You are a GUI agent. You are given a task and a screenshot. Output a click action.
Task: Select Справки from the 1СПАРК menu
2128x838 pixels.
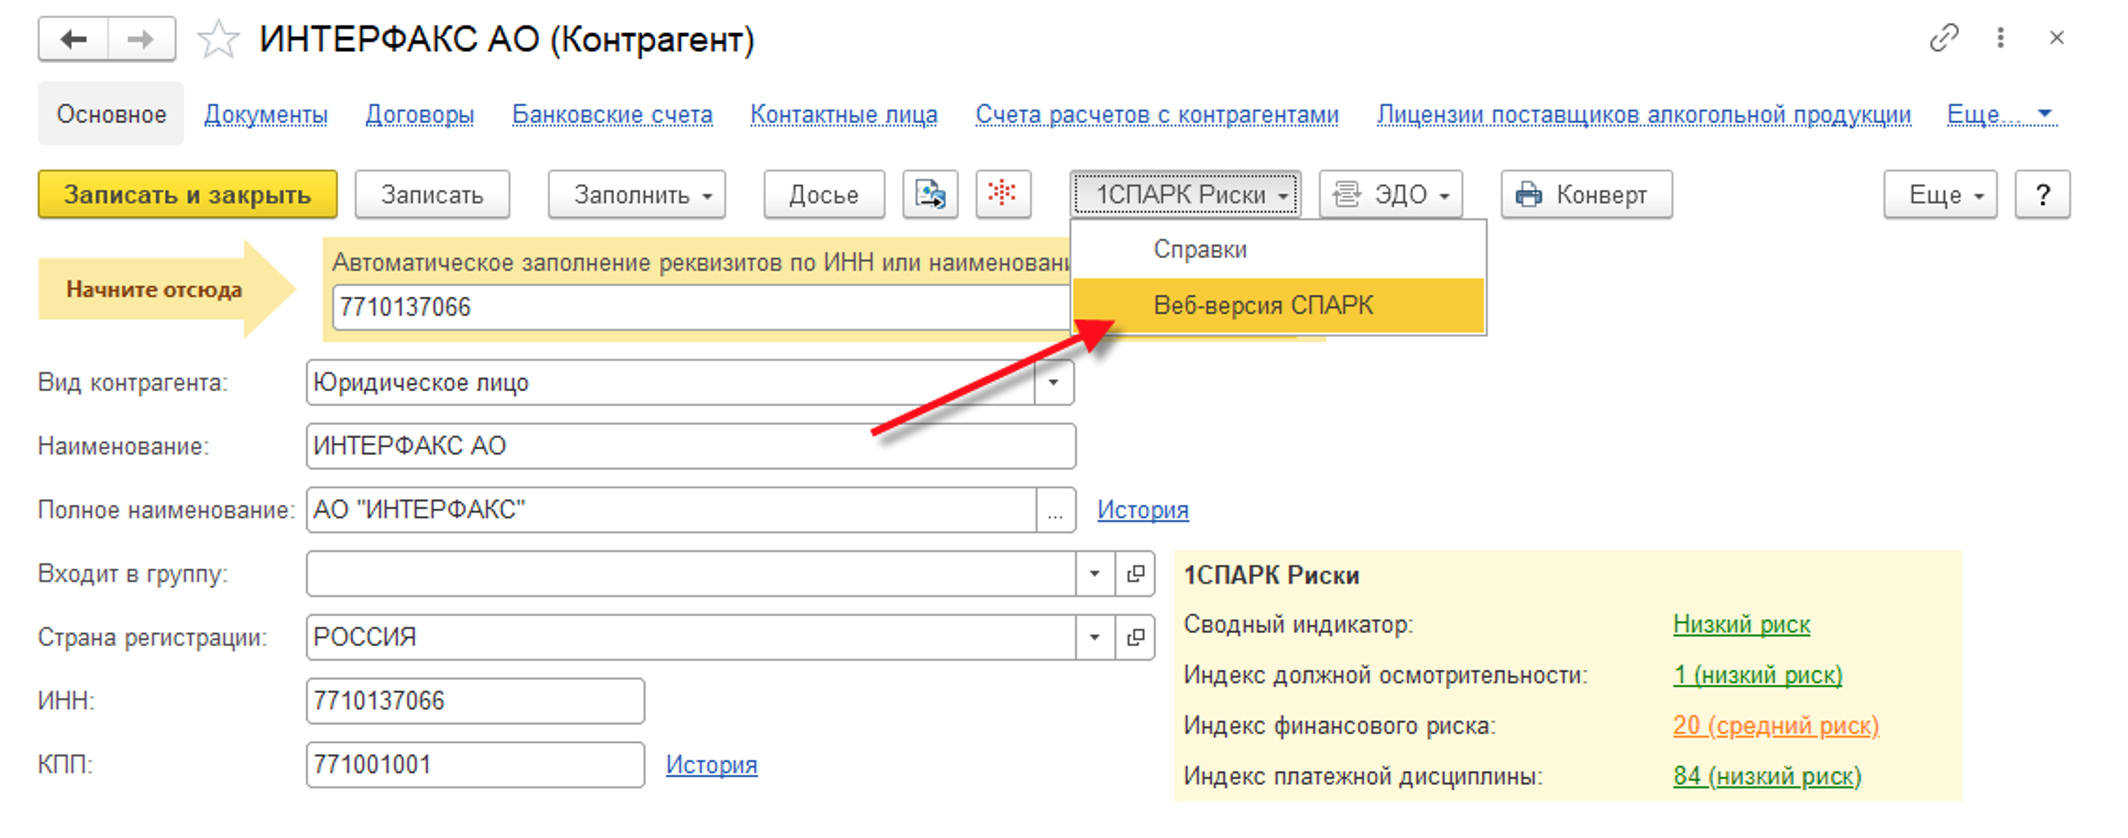[1278, 249]
